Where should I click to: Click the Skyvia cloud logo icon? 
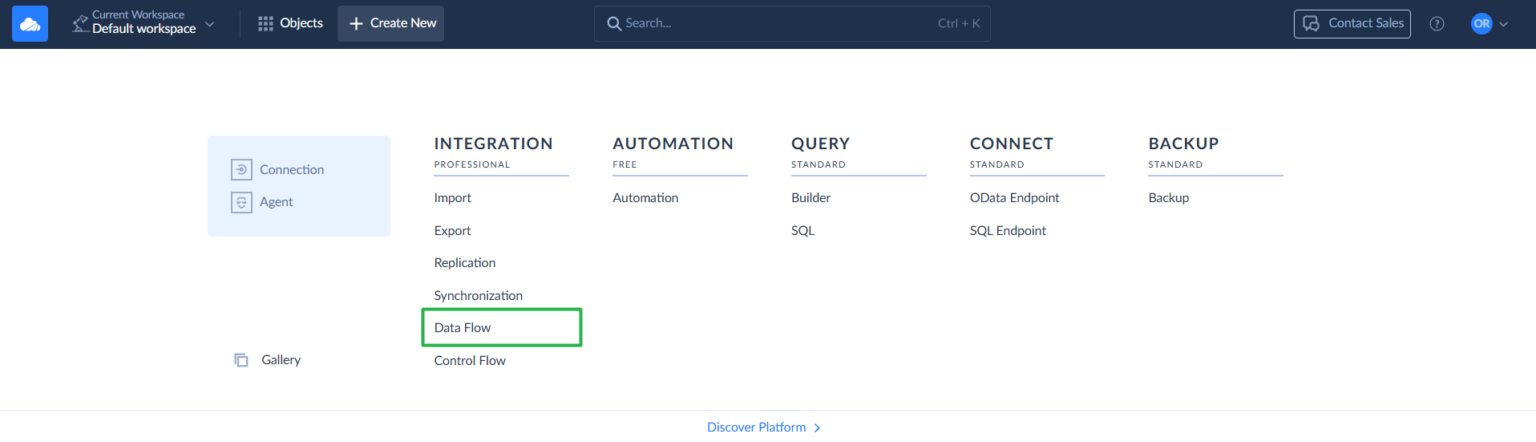pos(30,24)
